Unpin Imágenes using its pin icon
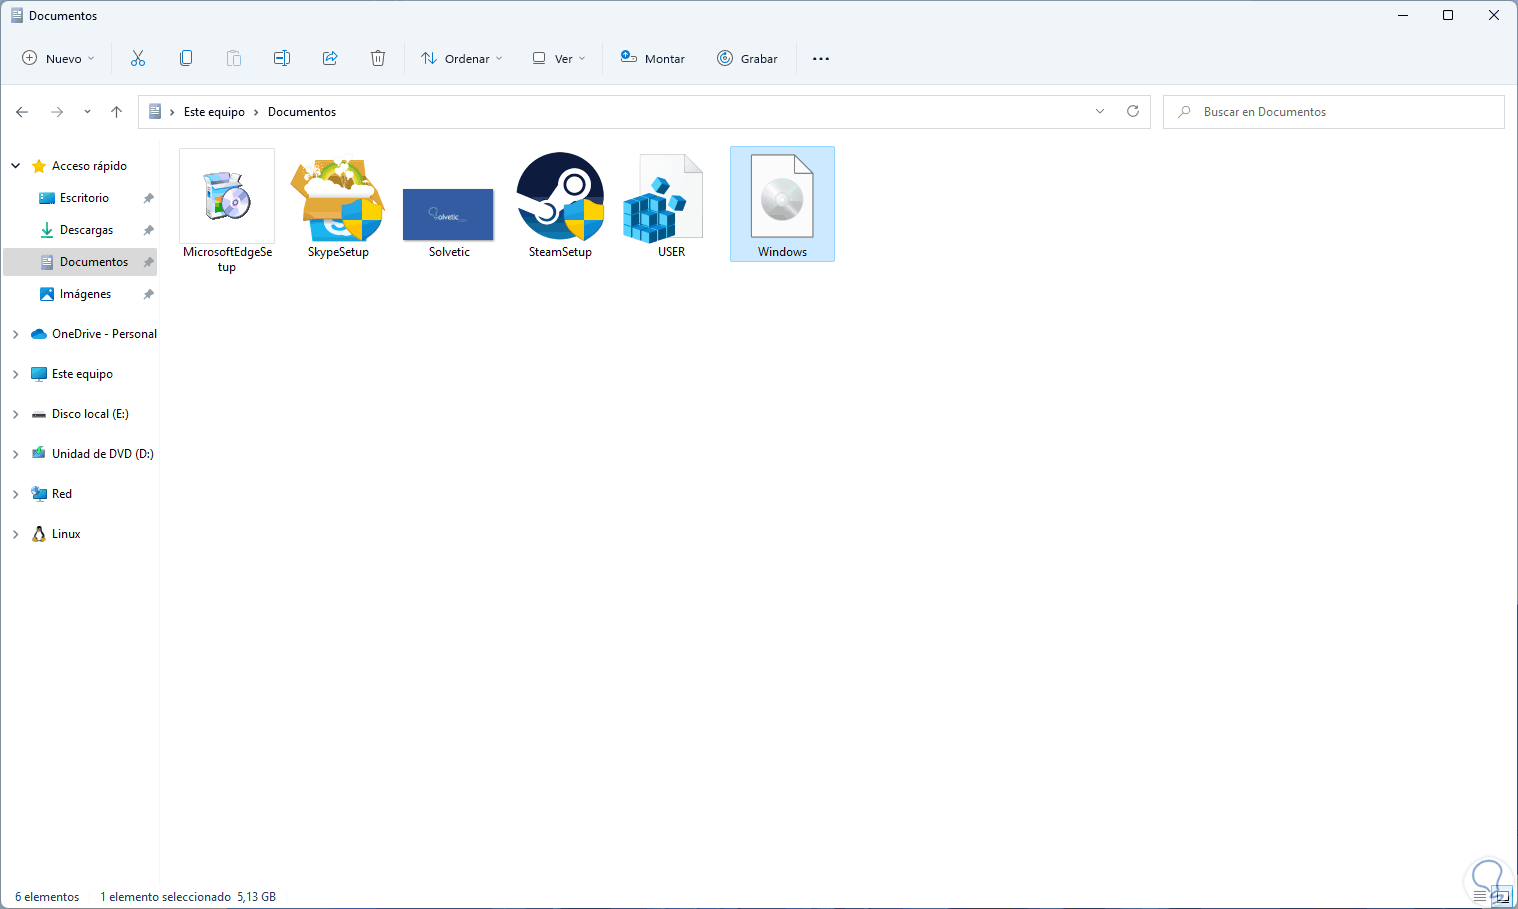The image size is (1518, 909). [x=148, y=294]
